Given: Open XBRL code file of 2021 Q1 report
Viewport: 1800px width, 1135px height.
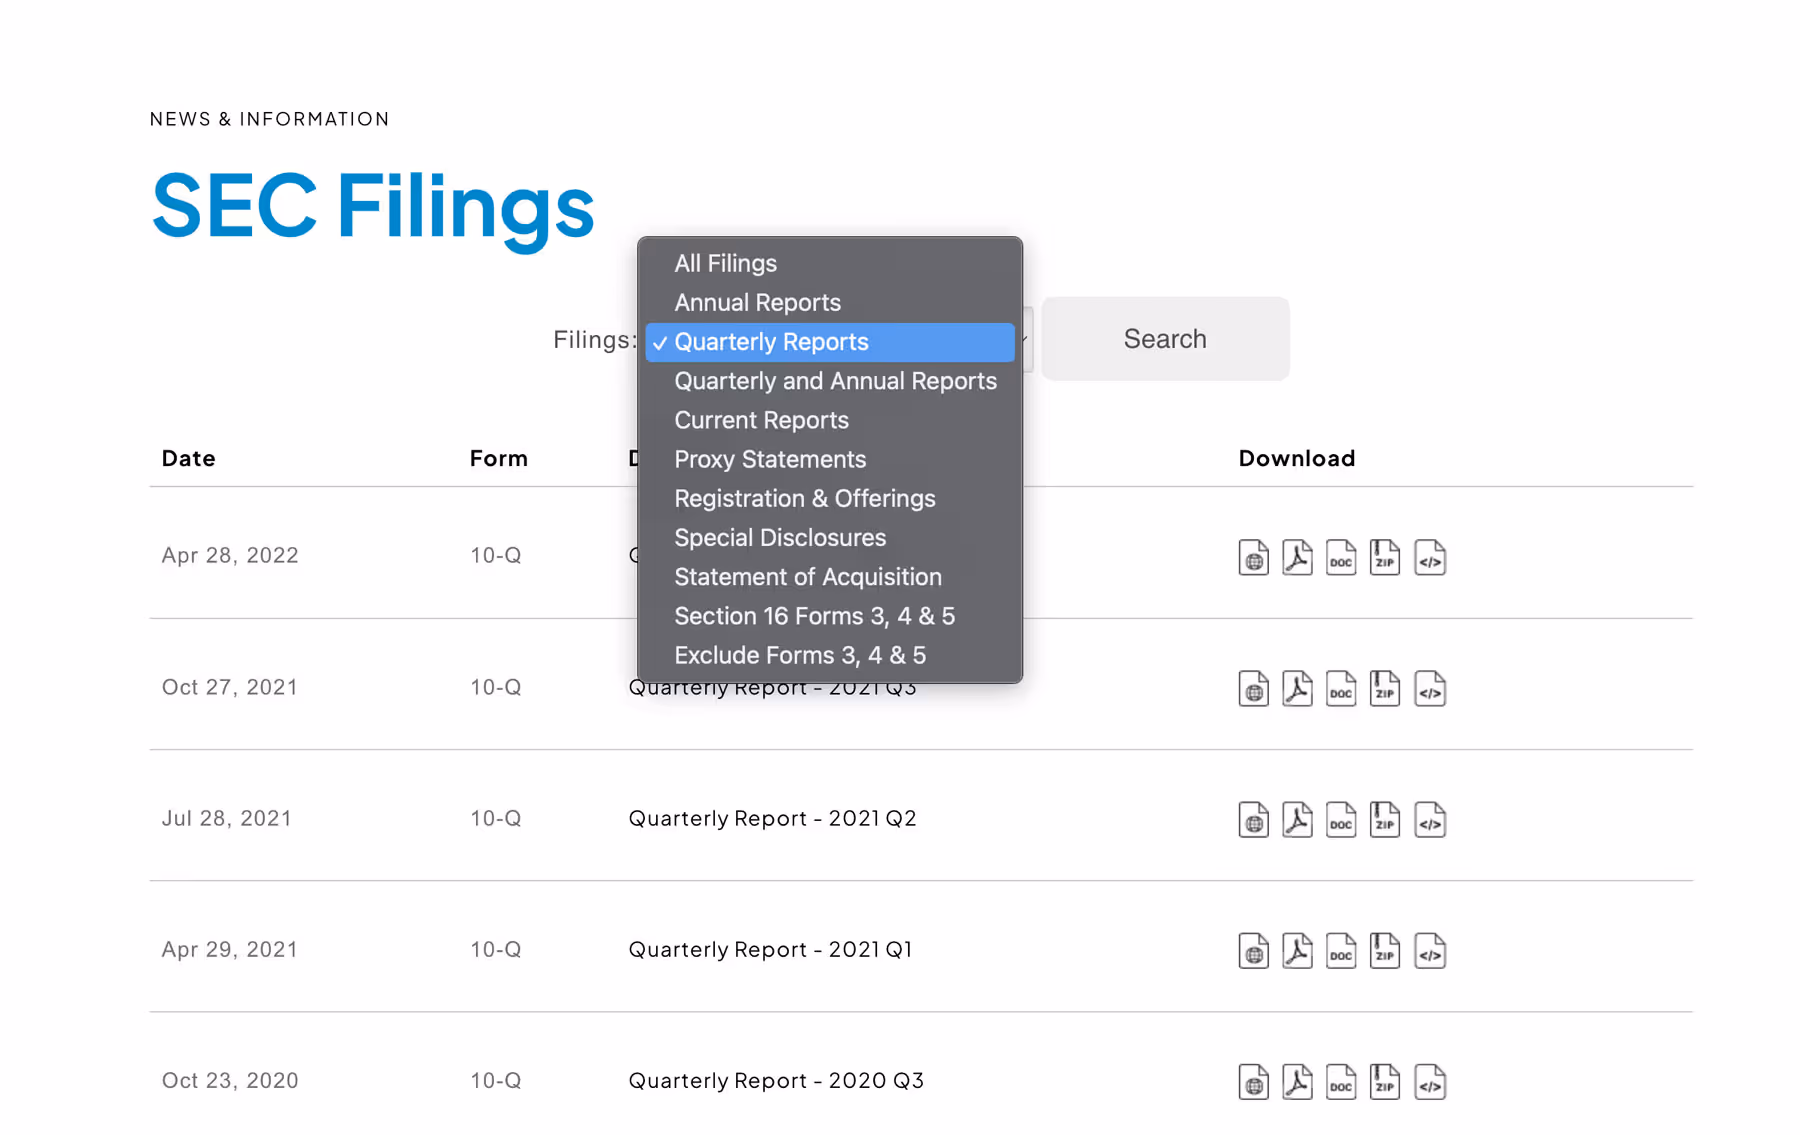Looking at the screenshot, I should 1430,950.
